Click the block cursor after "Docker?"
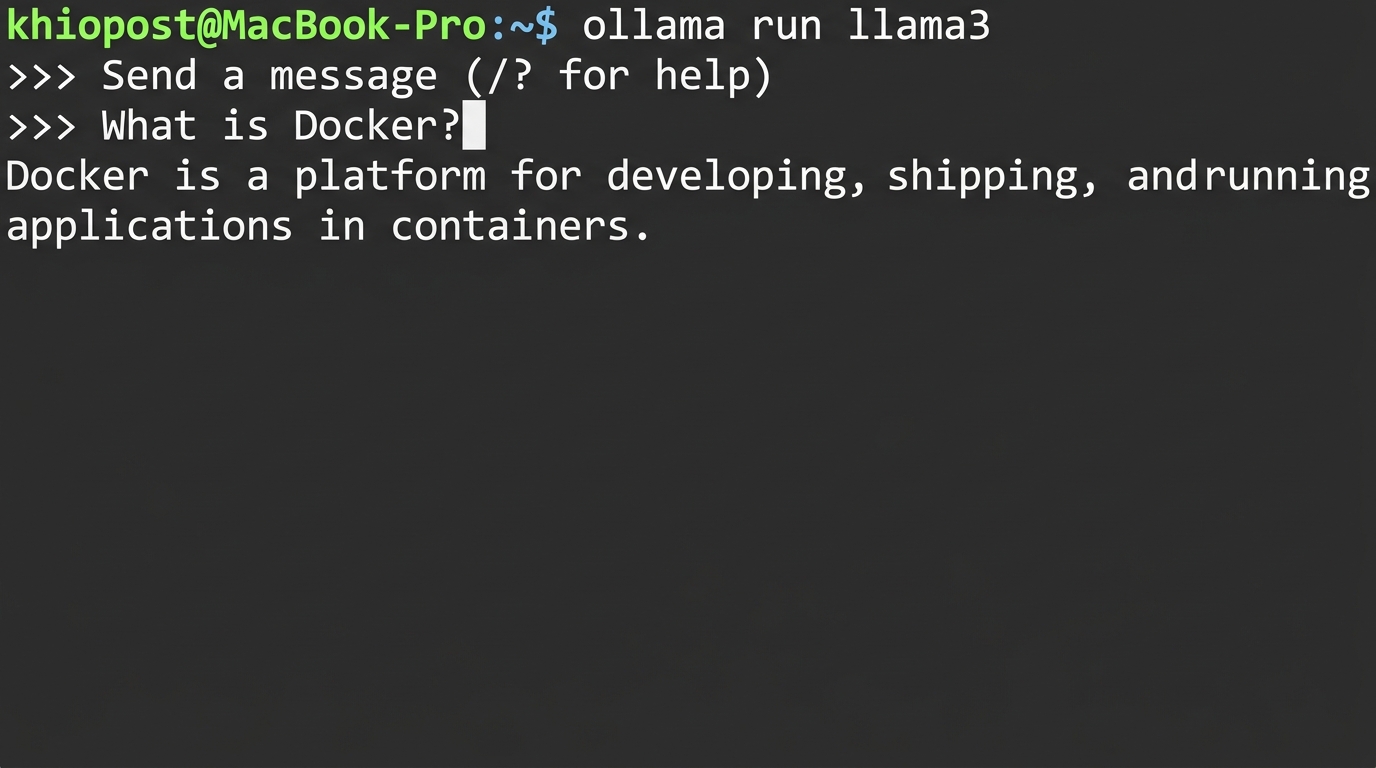The height and width of the screenshot is (768, 1376). point(474,127)
